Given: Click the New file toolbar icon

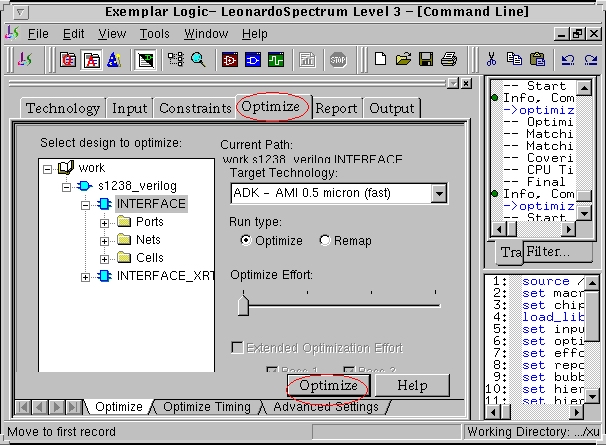Looking at the screenshot, I should pyautogui.click(x=381, y=60).
